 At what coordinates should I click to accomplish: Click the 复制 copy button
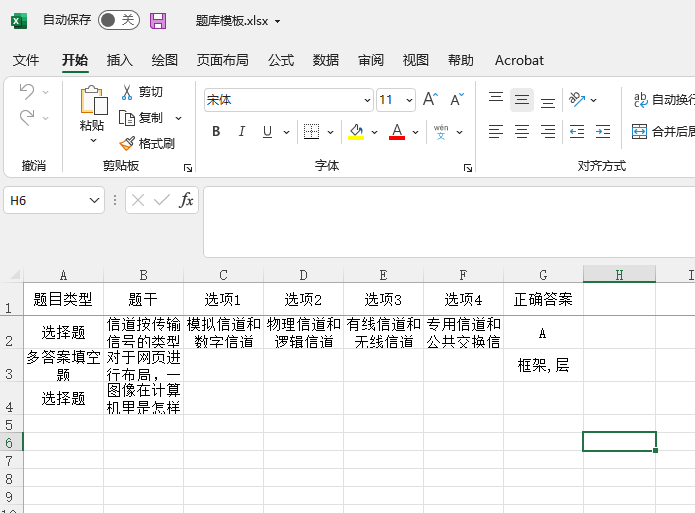tap(141, 118)
